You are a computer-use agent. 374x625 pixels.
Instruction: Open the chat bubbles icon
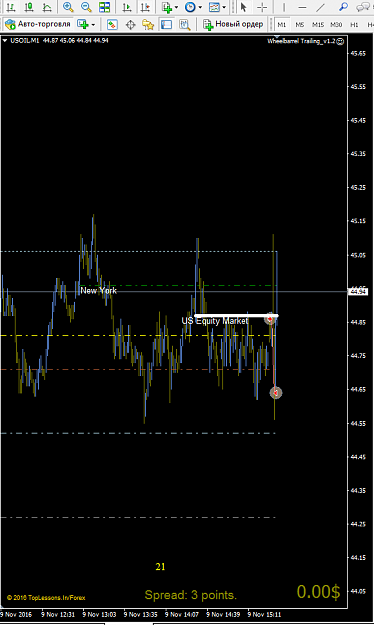pyautogui.click(x=362, y=7)
